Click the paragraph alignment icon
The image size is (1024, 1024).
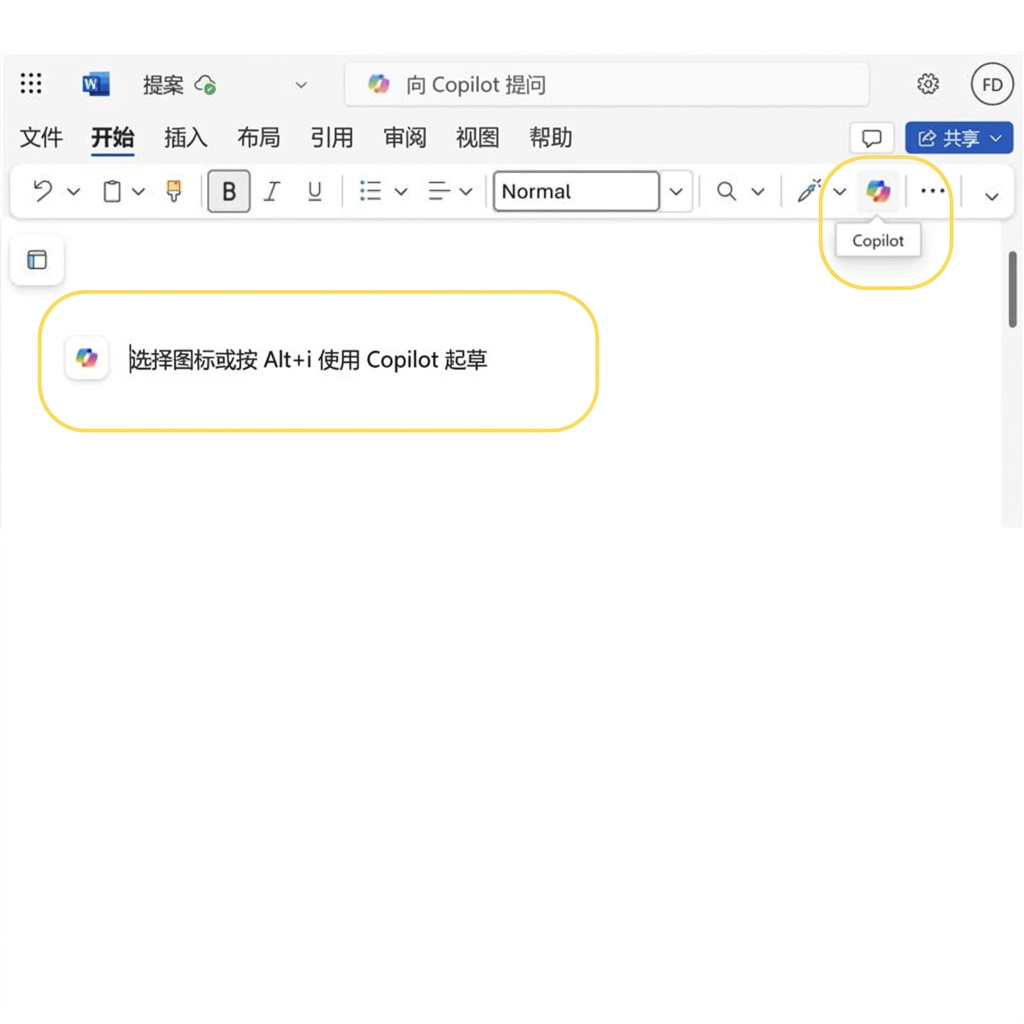click(x=439, y=191)
